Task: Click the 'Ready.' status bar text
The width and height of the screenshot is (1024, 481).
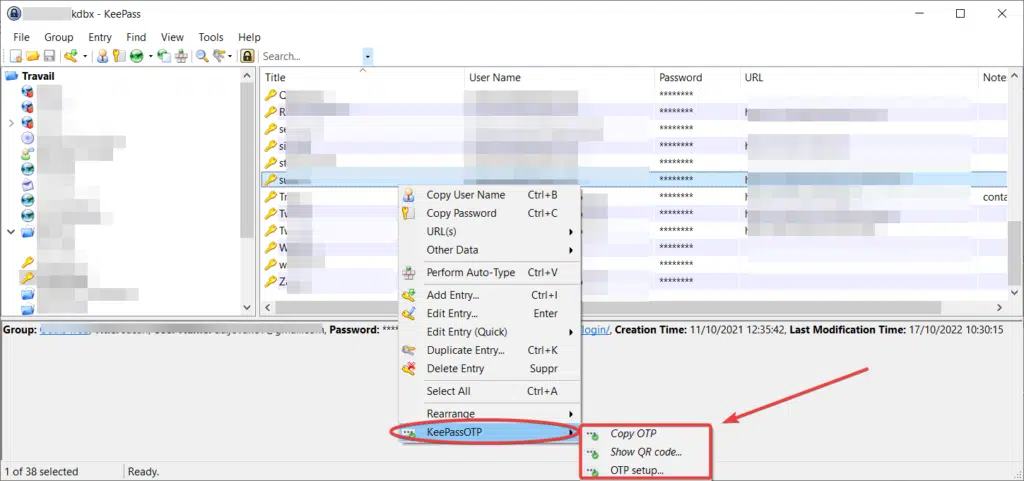Action: pos(143,471)
